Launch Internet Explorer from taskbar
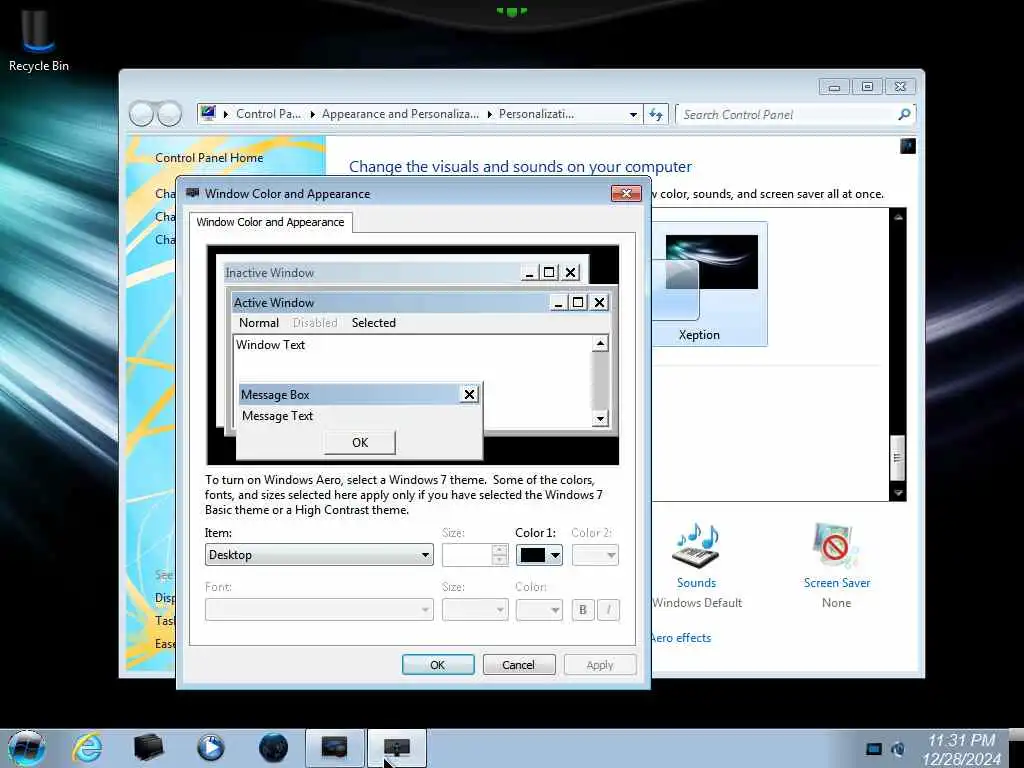Screen dimensions: 1024x768 pyautogui.click(x=88, y=748)
